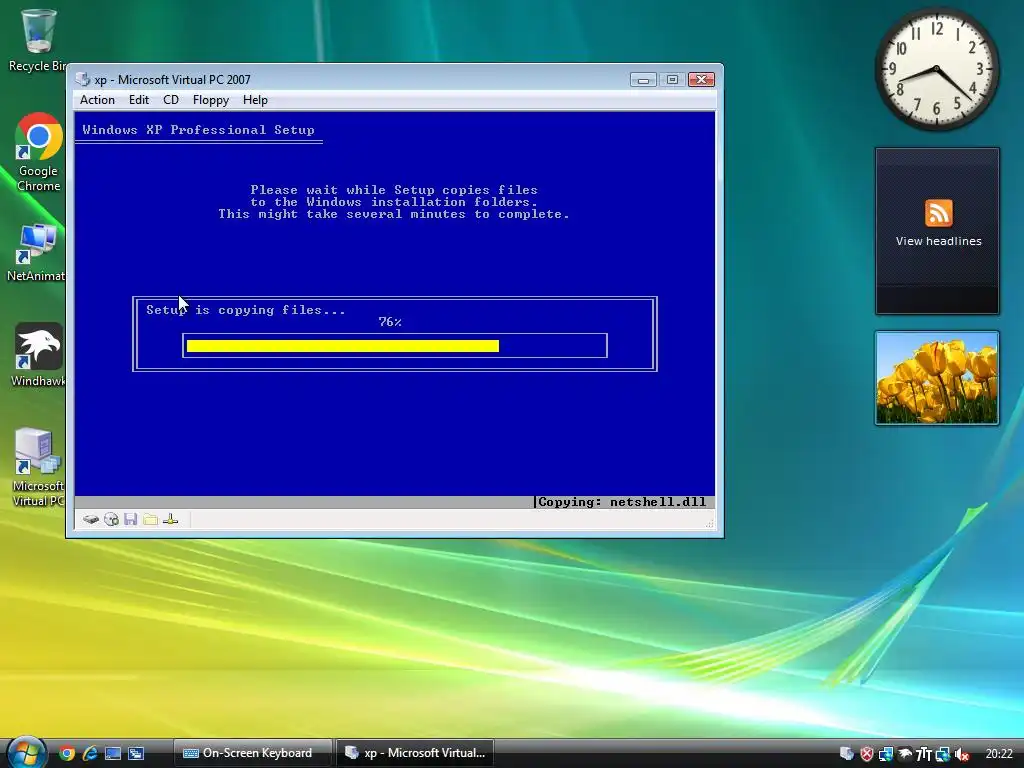Click the CD drive status icon
The height and width of the screenshot is (768, 1024).
coord(111,519)
